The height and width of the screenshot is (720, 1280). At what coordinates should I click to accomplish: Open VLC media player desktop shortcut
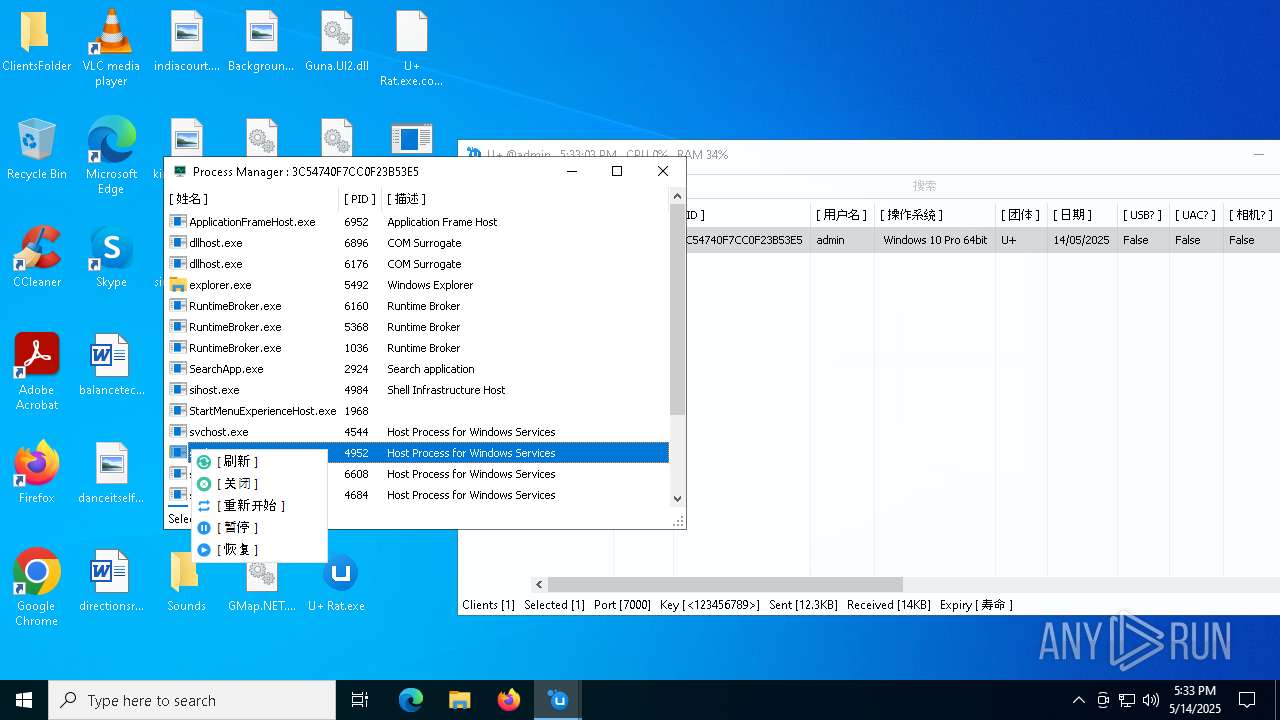click(111, 48)
